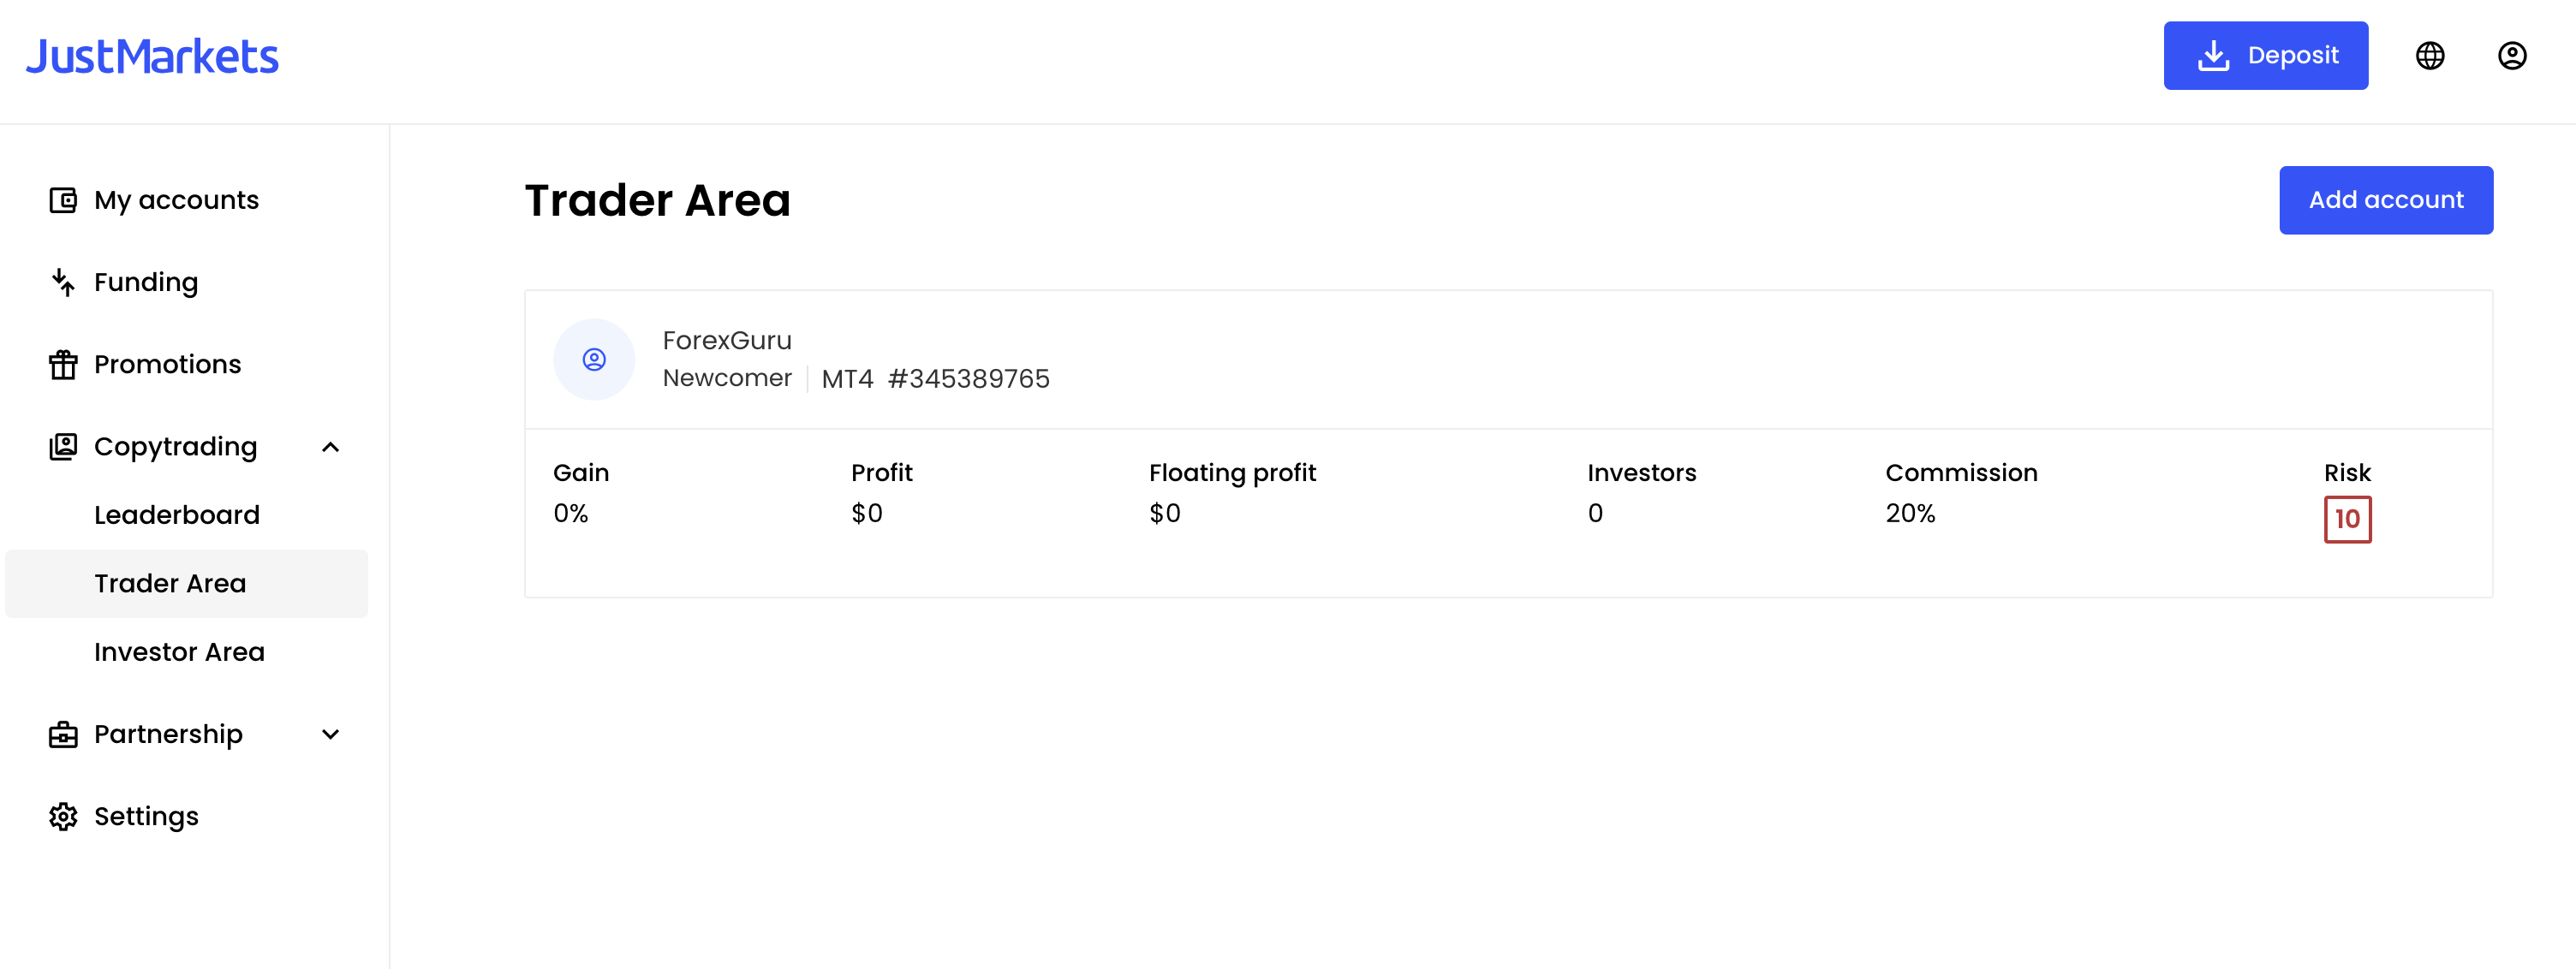Click the red risk score badge 10
This screenshot has width=2576, height=969.
pos(2347,519)
